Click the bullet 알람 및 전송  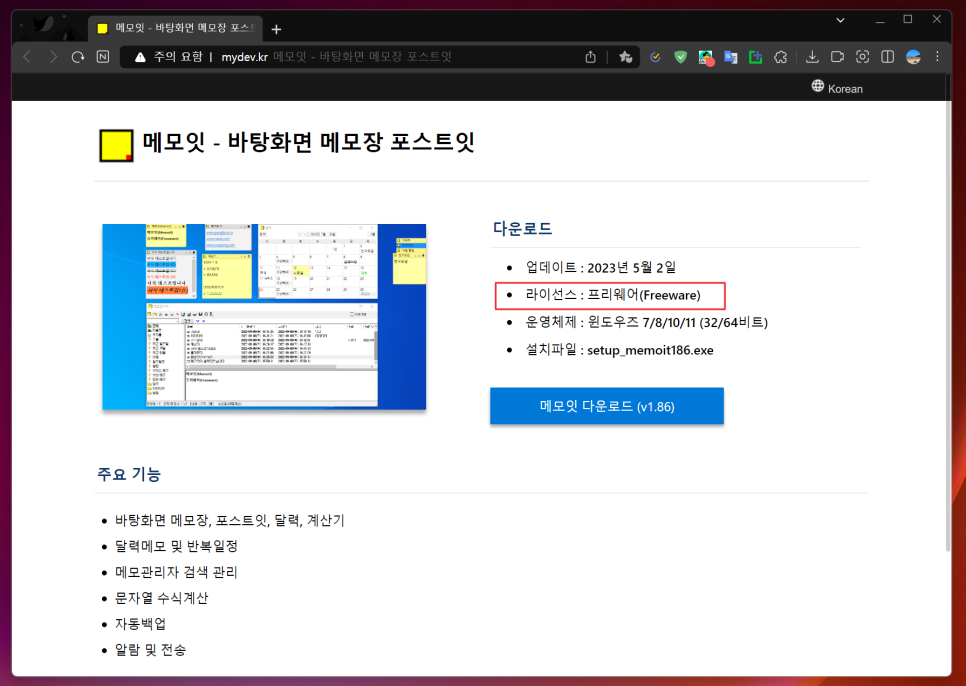coord(150,650)
